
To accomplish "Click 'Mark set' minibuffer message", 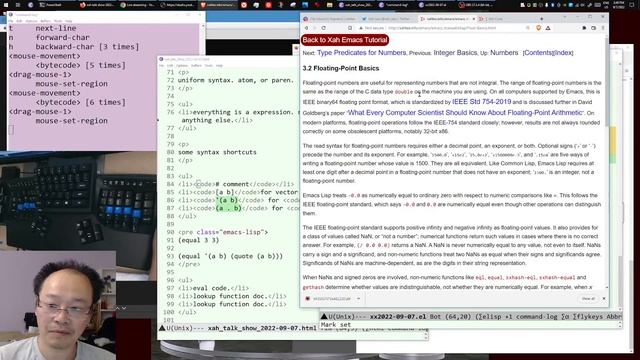I will pyautogui.click(x=336, y=325).
